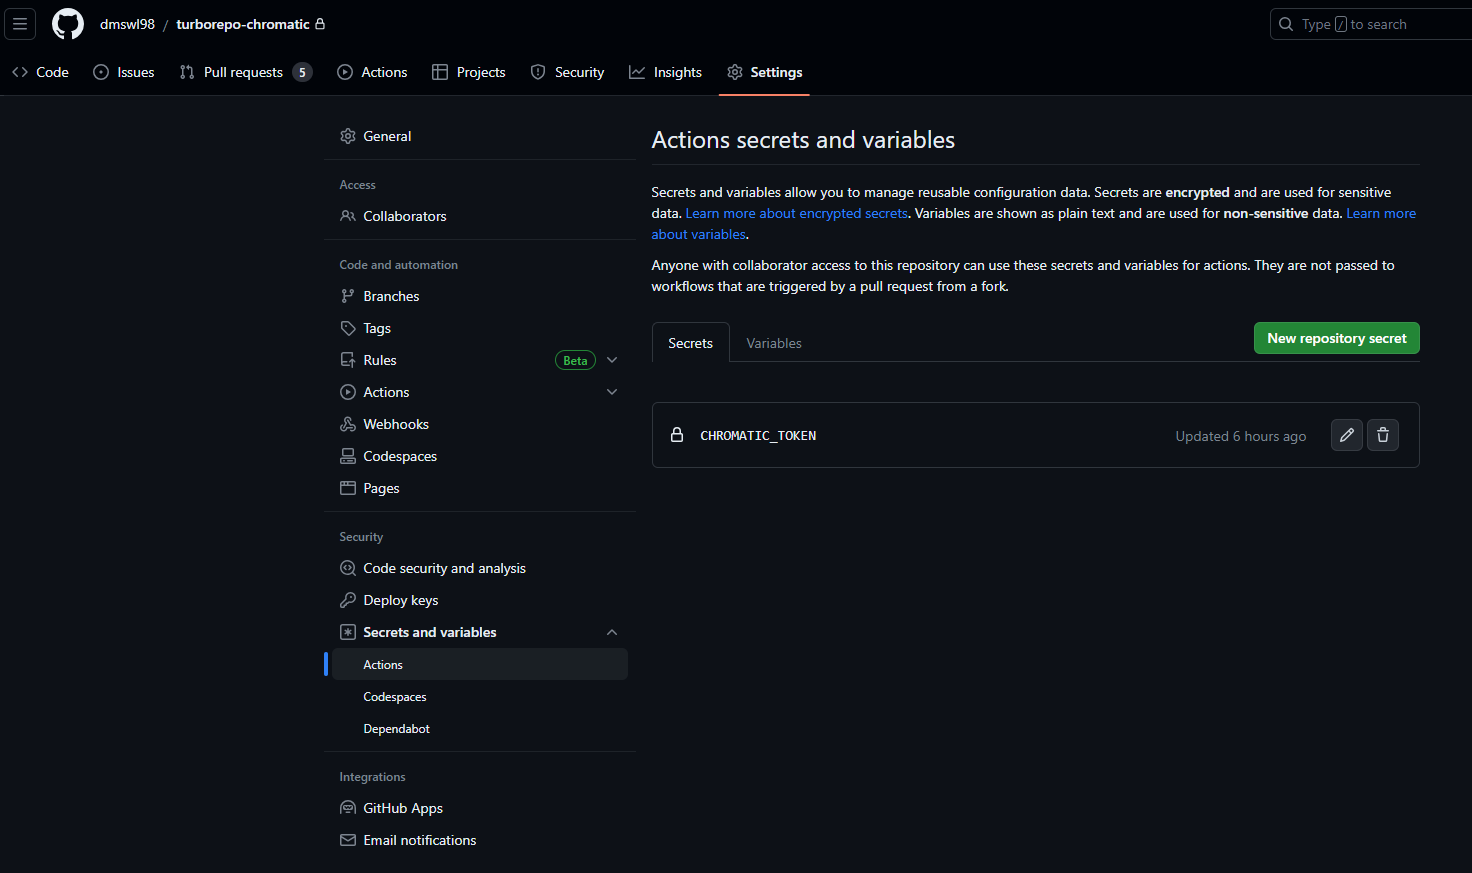Click the asterisk icon beside Secrets and variables
Viewport: 1472px width, 873px height.
(x=348, y=632)
